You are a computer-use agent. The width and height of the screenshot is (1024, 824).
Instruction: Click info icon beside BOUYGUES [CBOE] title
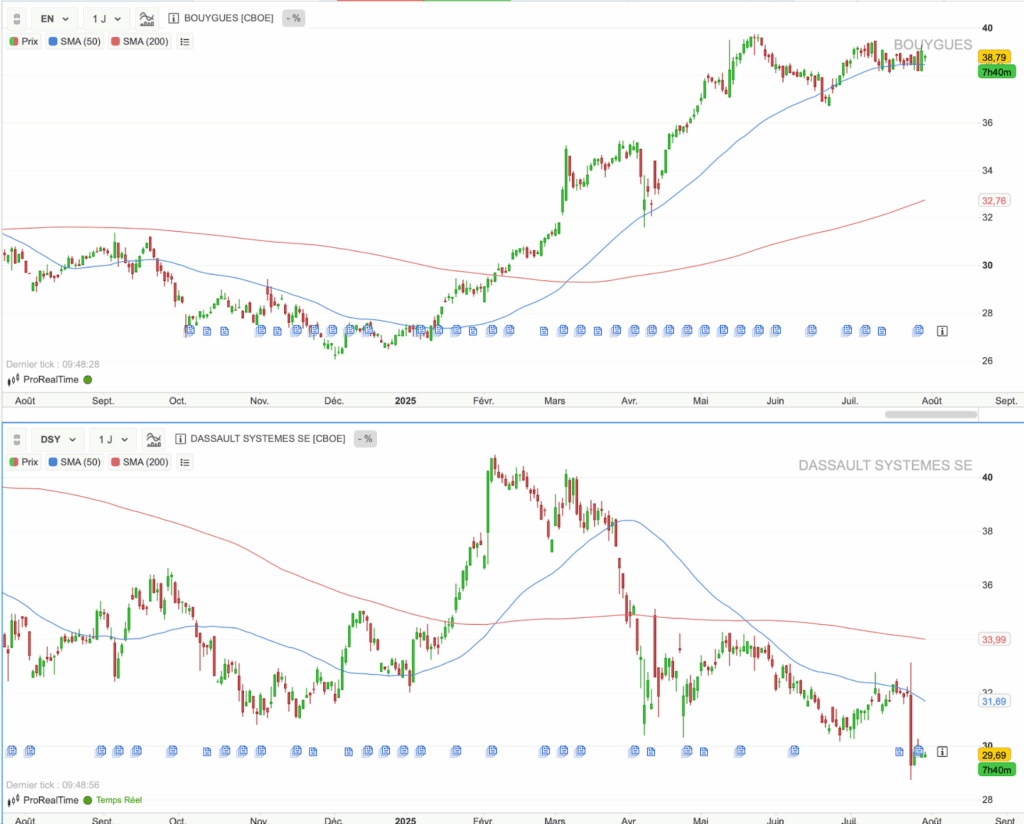(175, 18)
